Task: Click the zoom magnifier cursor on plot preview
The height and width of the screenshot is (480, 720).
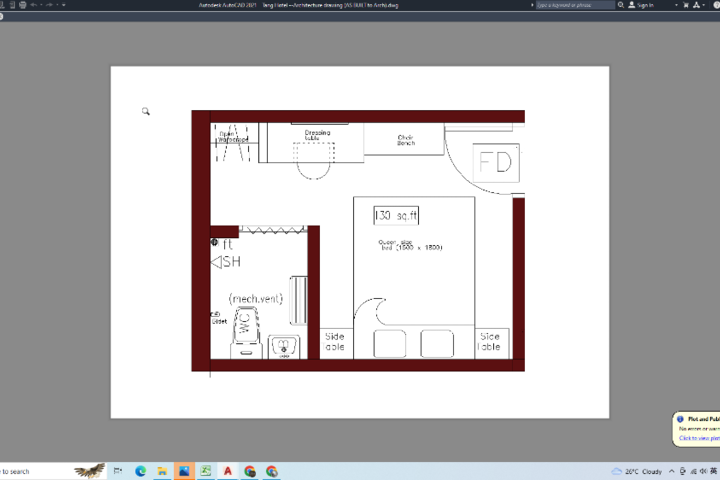Action: 146,111
